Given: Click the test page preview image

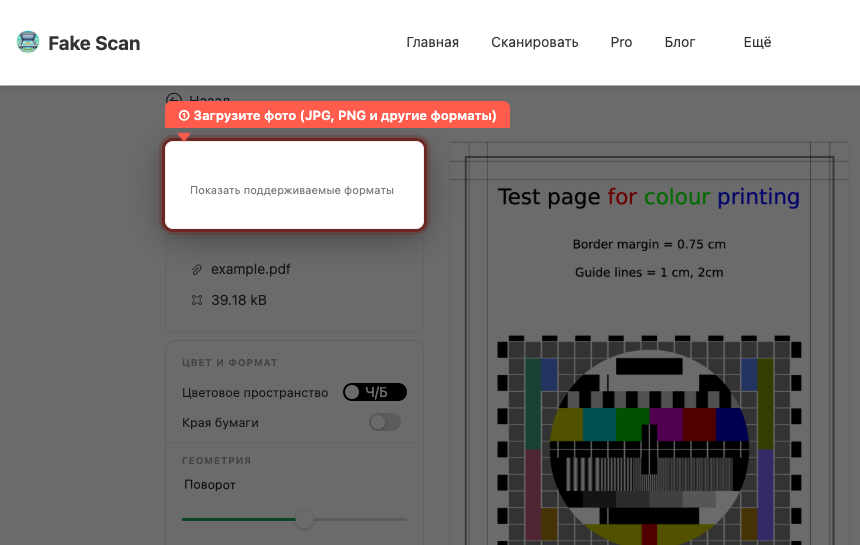Looking at the screenshot, I should pyautogui.click(x=649, y=343).
